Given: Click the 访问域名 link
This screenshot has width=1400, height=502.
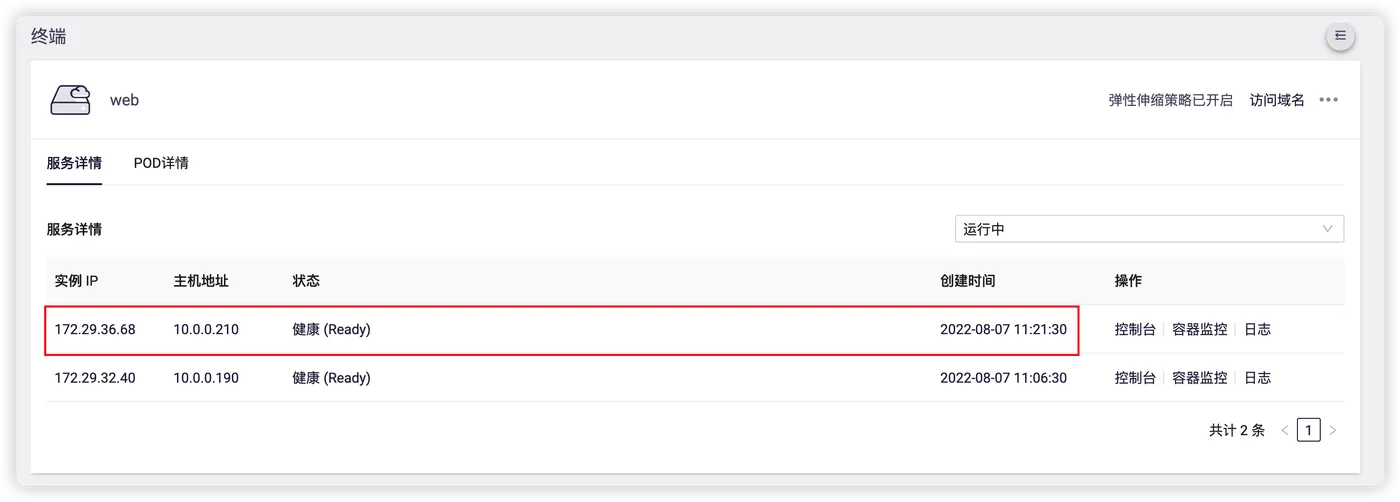Looking at the screenshot, I should tap(1277, 100).
